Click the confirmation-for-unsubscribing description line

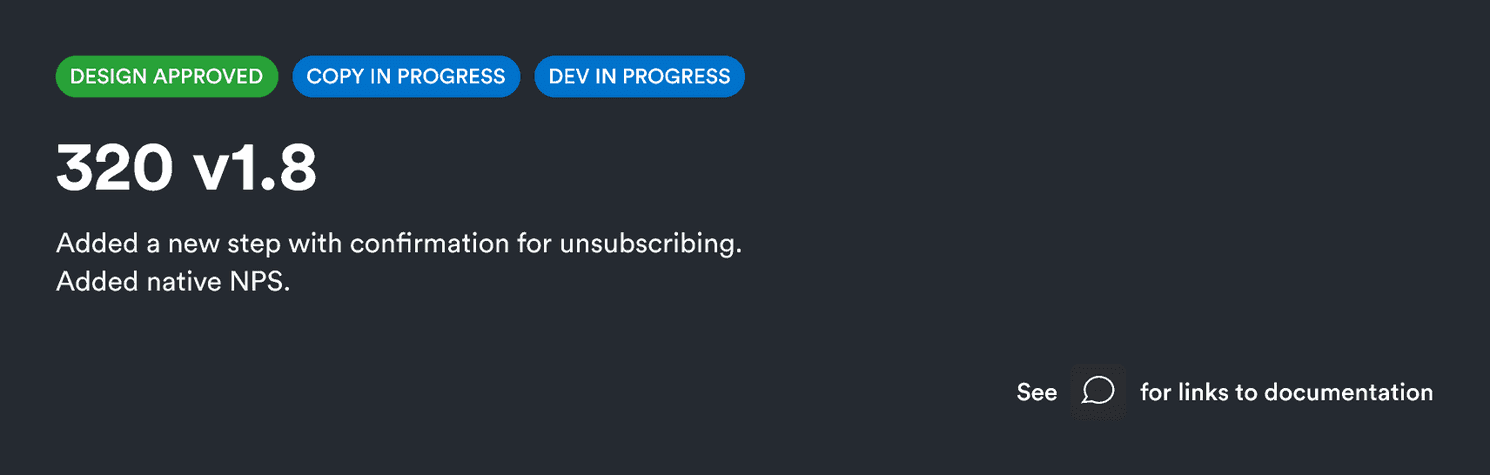pyautogui.click(x=398, y=243)
